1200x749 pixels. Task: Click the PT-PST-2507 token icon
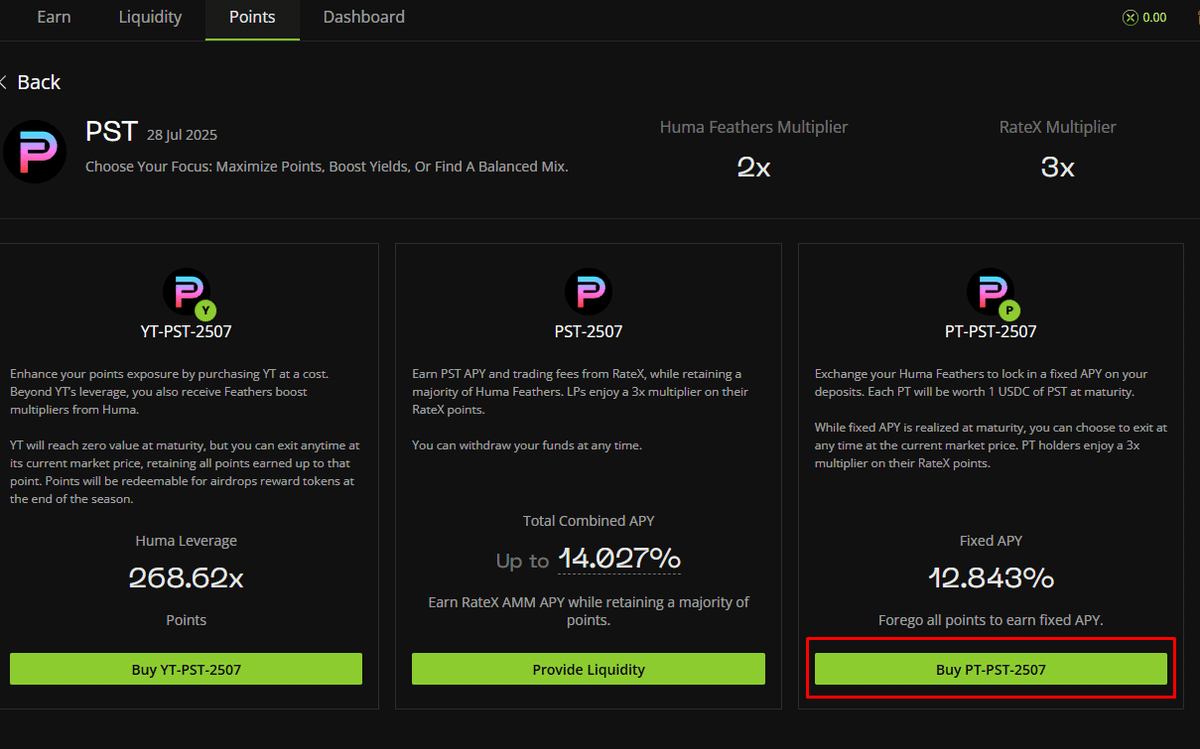click(988, 293)
